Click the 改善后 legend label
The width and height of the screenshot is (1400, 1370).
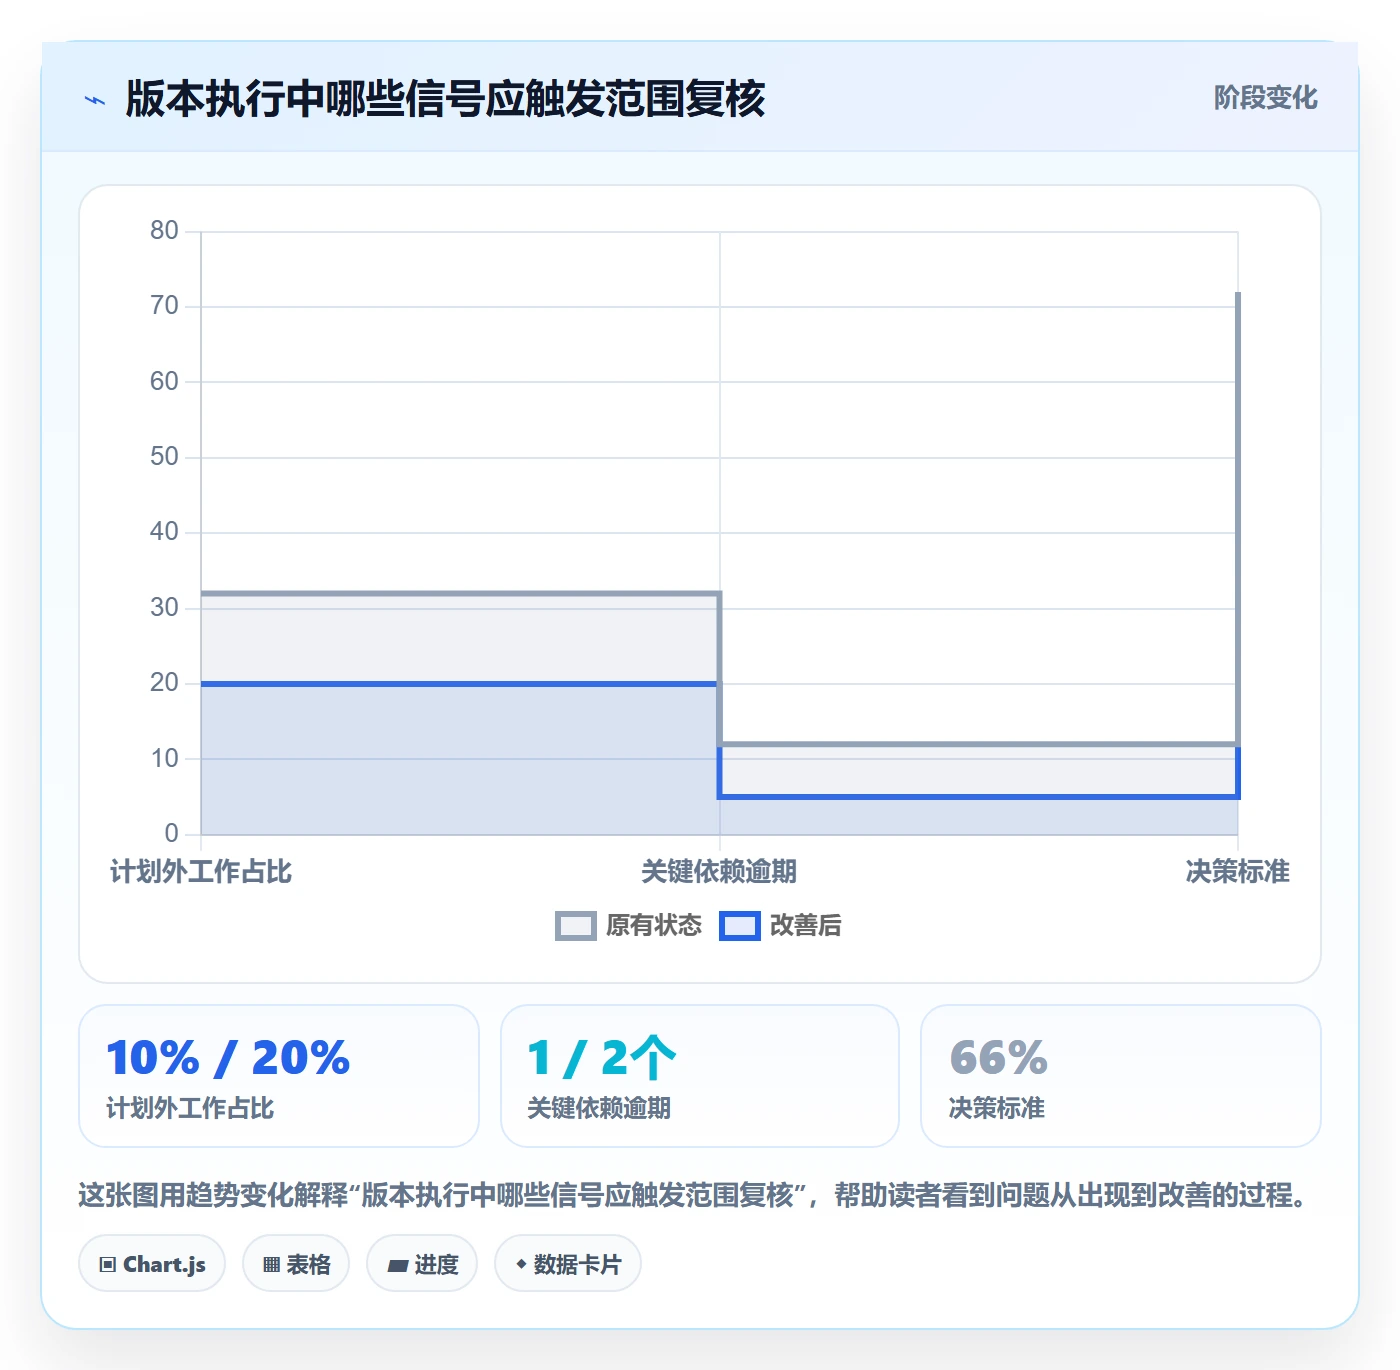(x=806, y=926)
